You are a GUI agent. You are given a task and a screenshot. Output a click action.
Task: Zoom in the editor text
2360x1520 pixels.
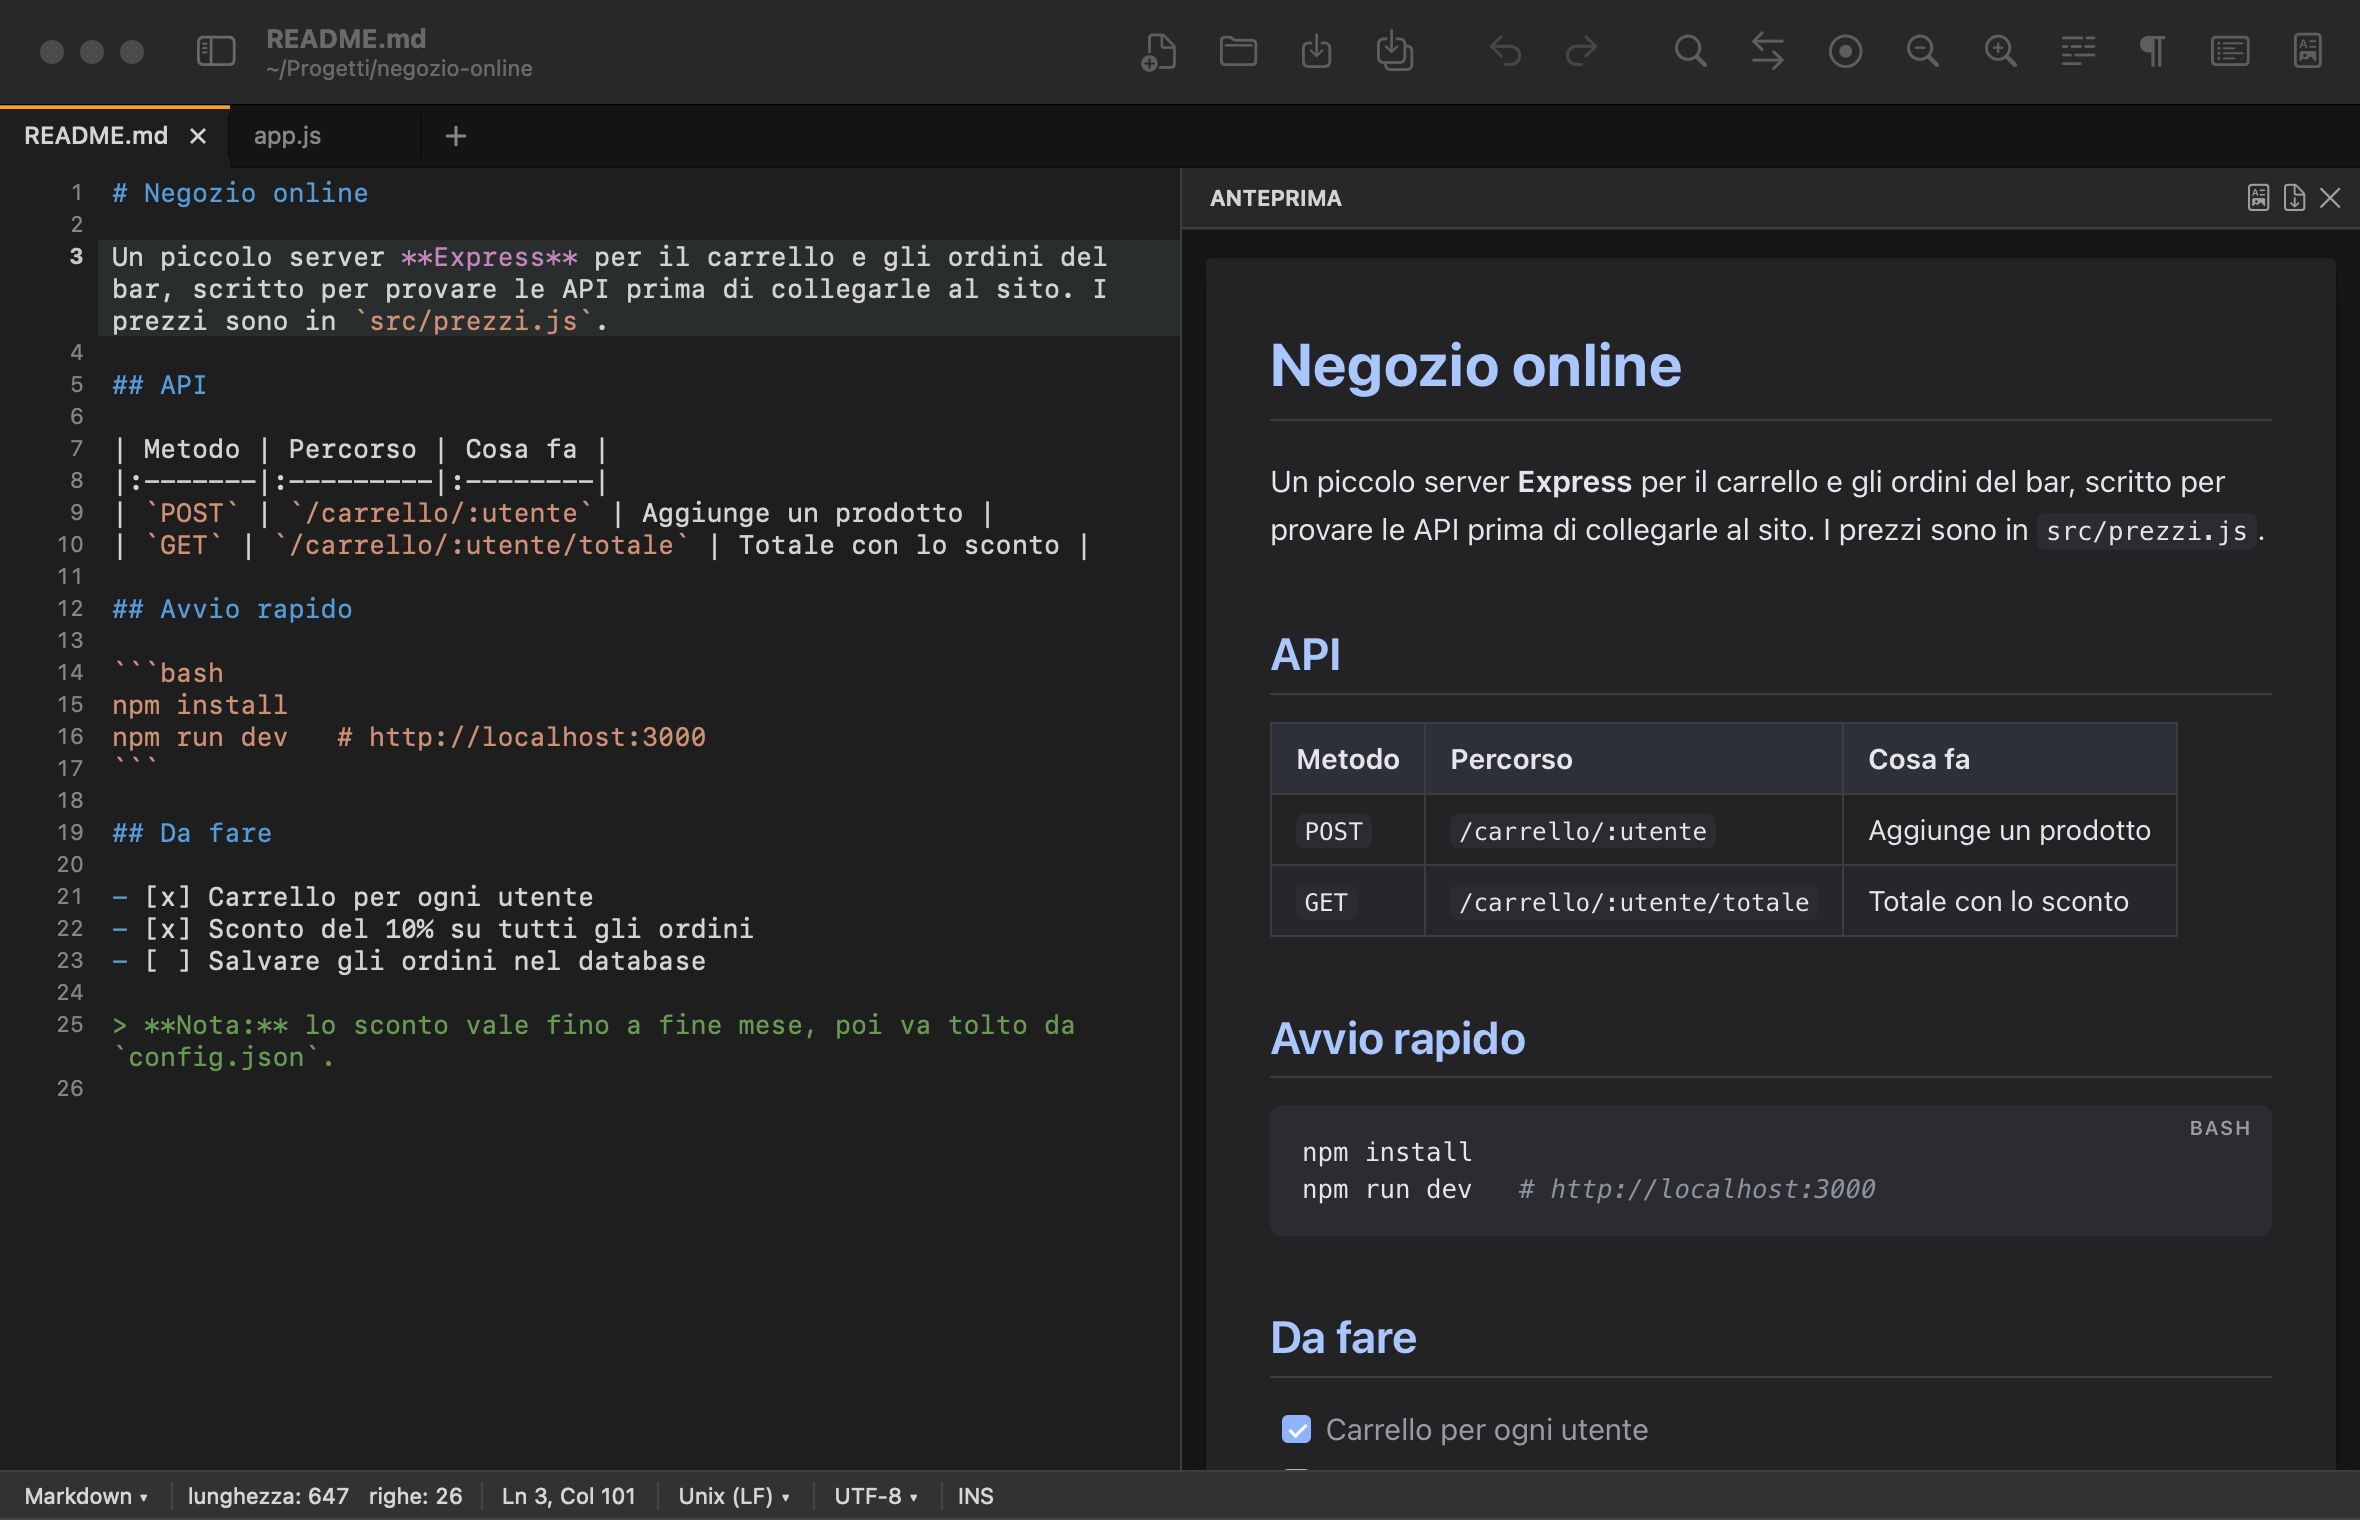point(2000,51)
